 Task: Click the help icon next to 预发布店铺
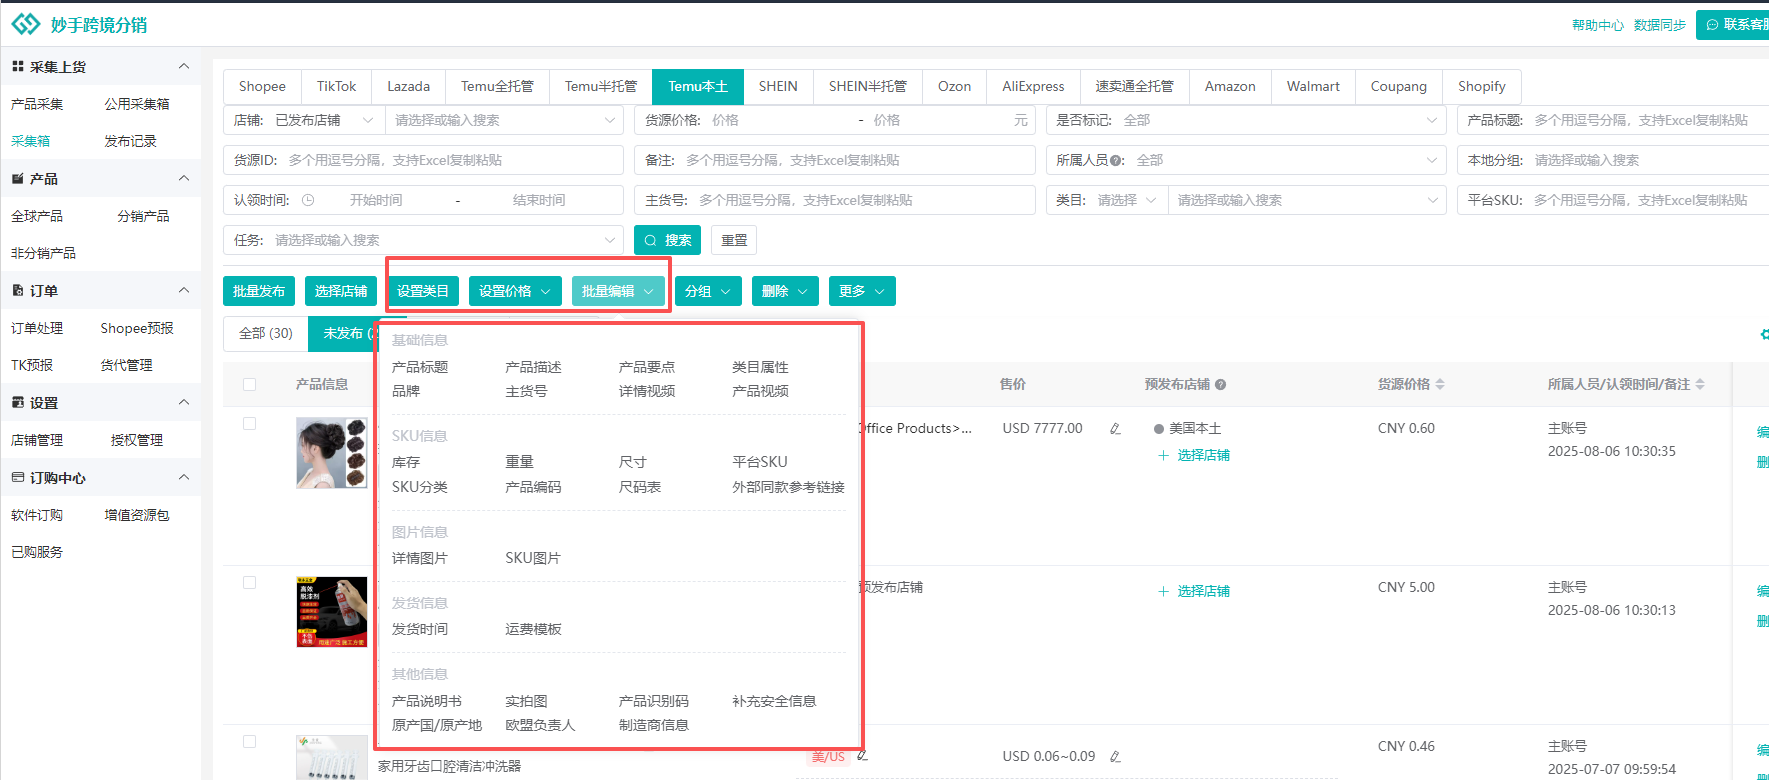click(1221, 385)
